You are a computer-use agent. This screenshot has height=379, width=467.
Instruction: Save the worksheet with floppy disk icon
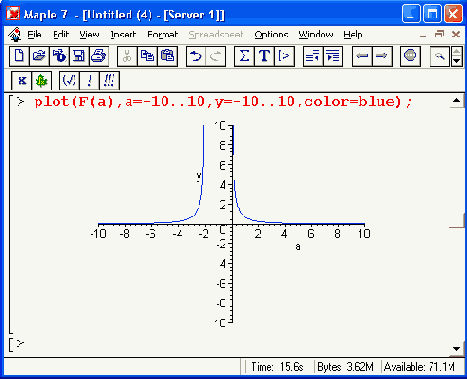point(79,56)
